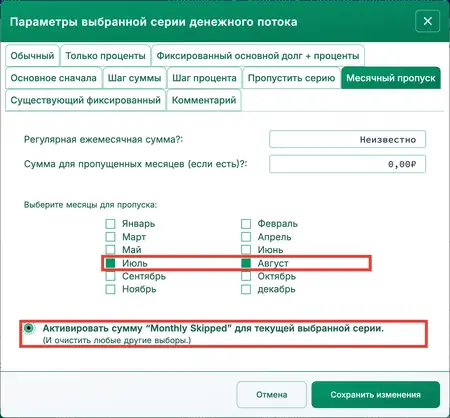Select Фиксированный основной долг + проценты tab

click(258, 56)
